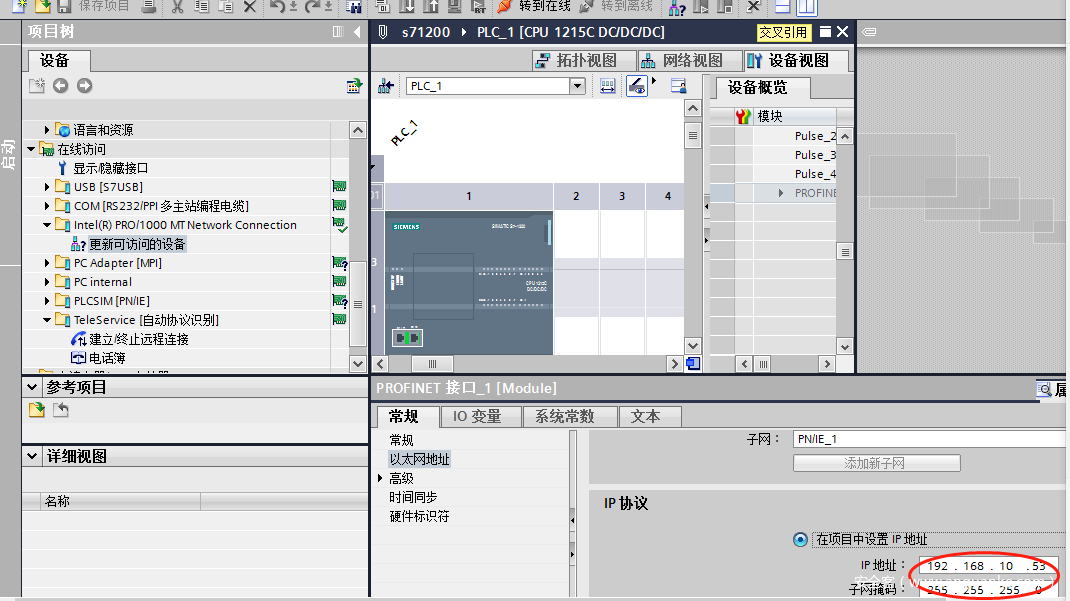Click the PROFINET port on the CPU image
1070x601 pixels.
(x=407, y=338)
